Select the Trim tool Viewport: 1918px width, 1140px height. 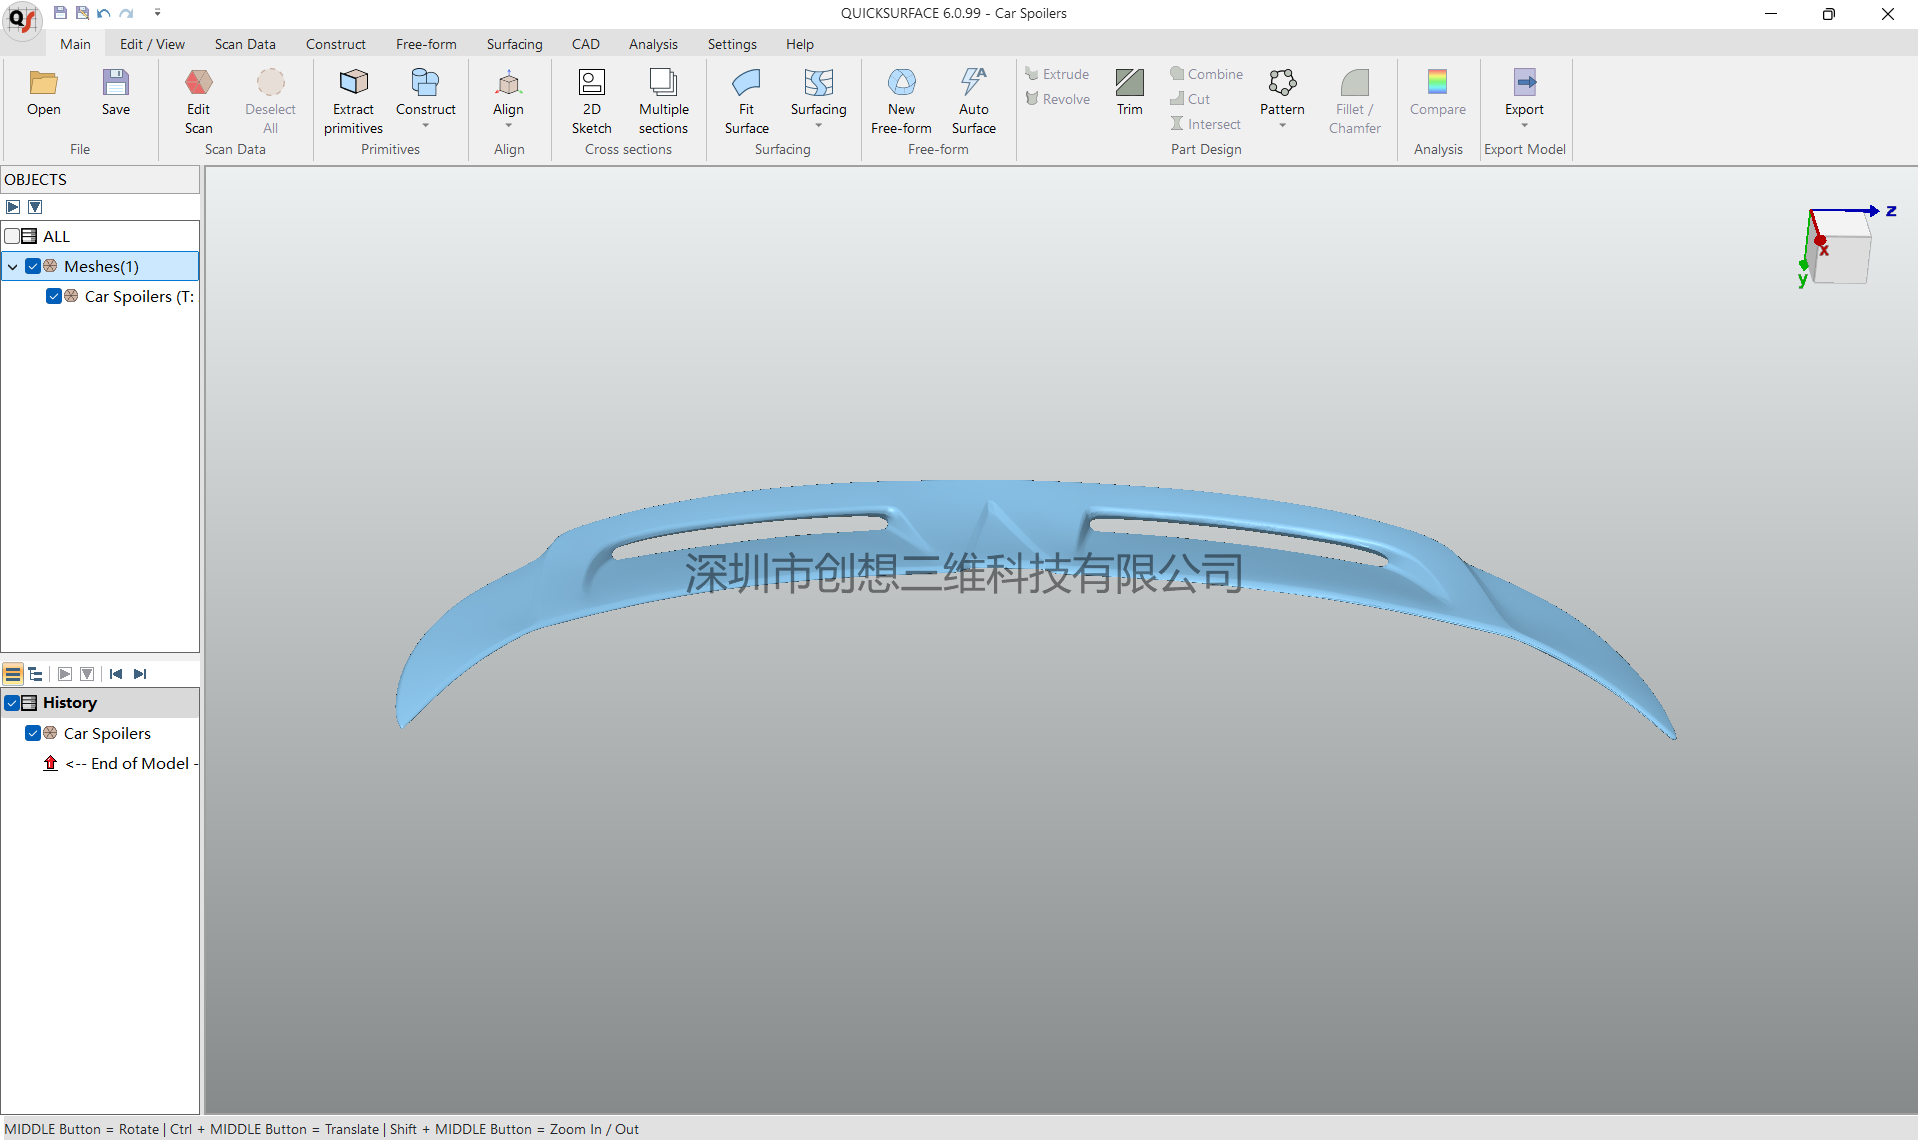(1129, 93)
